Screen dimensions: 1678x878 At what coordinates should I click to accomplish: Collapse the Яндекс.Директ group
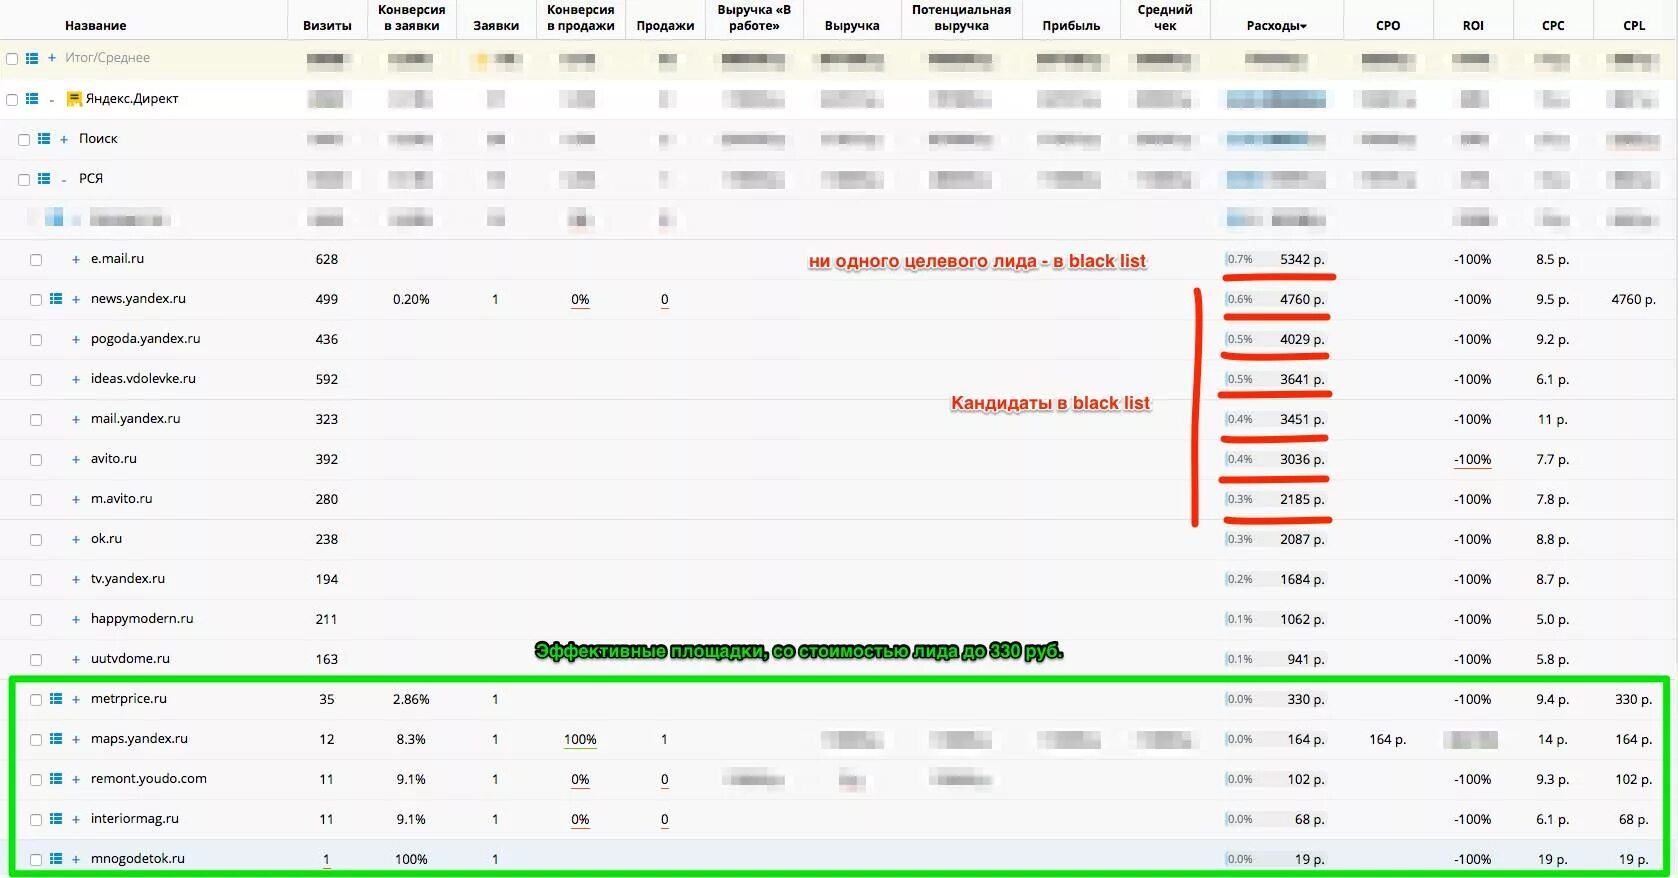[52, 99]
